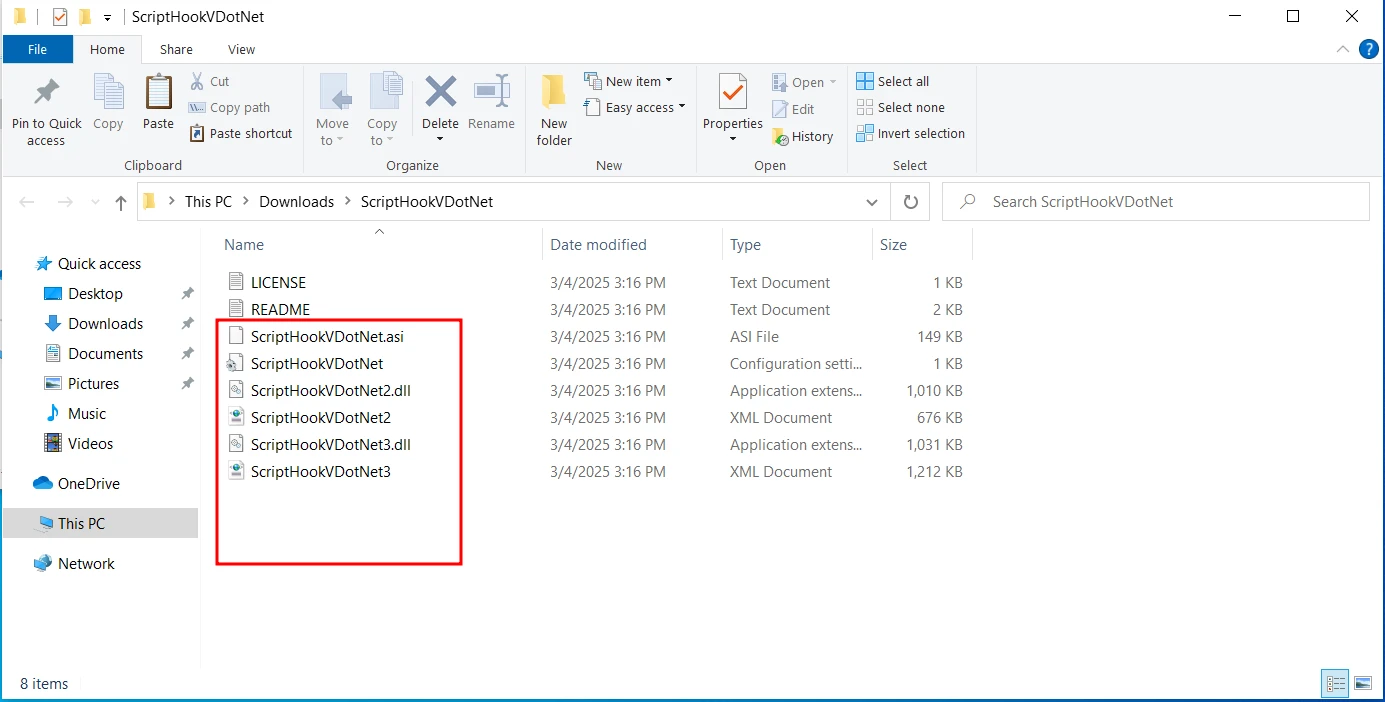Switch to Large icons view icon
This screenshot has width=1385, height=702.
click(1363, 684)
